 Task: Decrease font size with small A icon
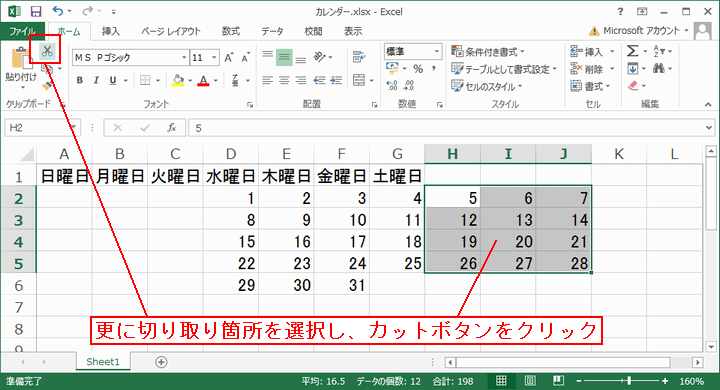245,57
